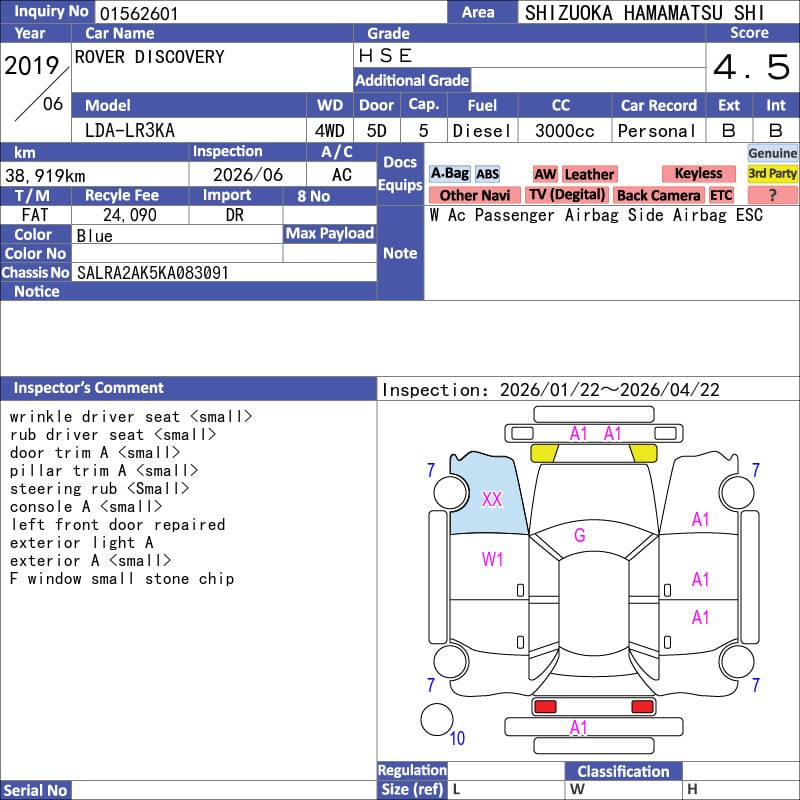
Task: Click the Classification header label
Action: [x=623, y=771]
